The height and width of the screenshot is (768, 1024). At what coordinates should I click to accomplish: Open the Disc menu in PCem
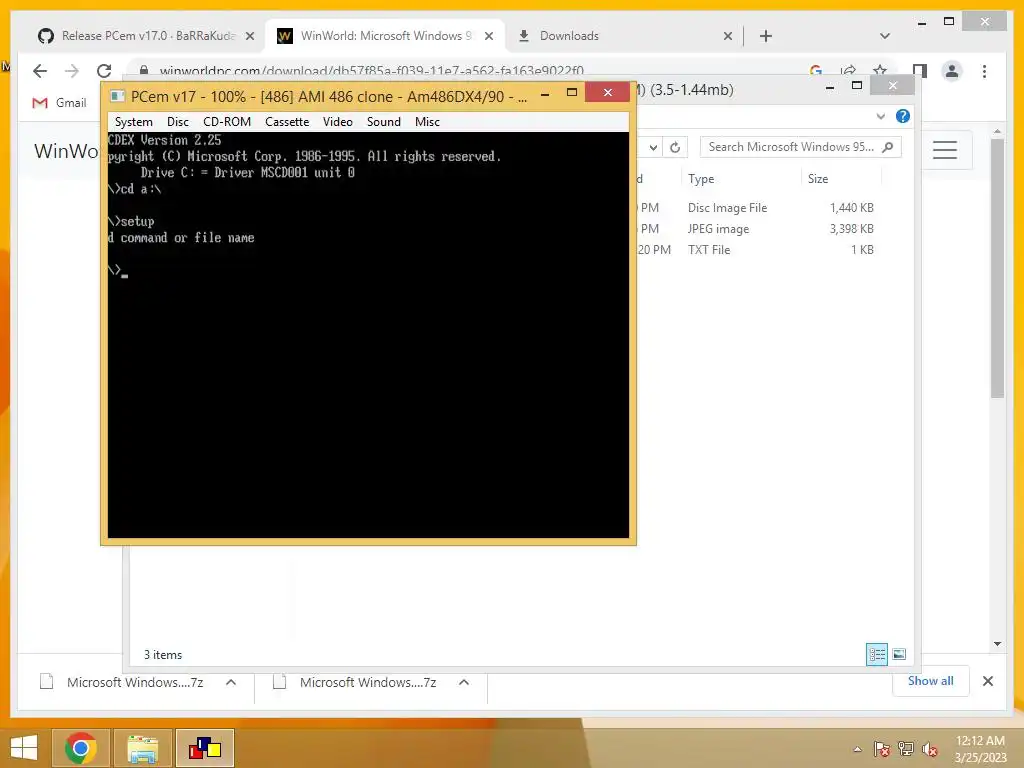178,122
